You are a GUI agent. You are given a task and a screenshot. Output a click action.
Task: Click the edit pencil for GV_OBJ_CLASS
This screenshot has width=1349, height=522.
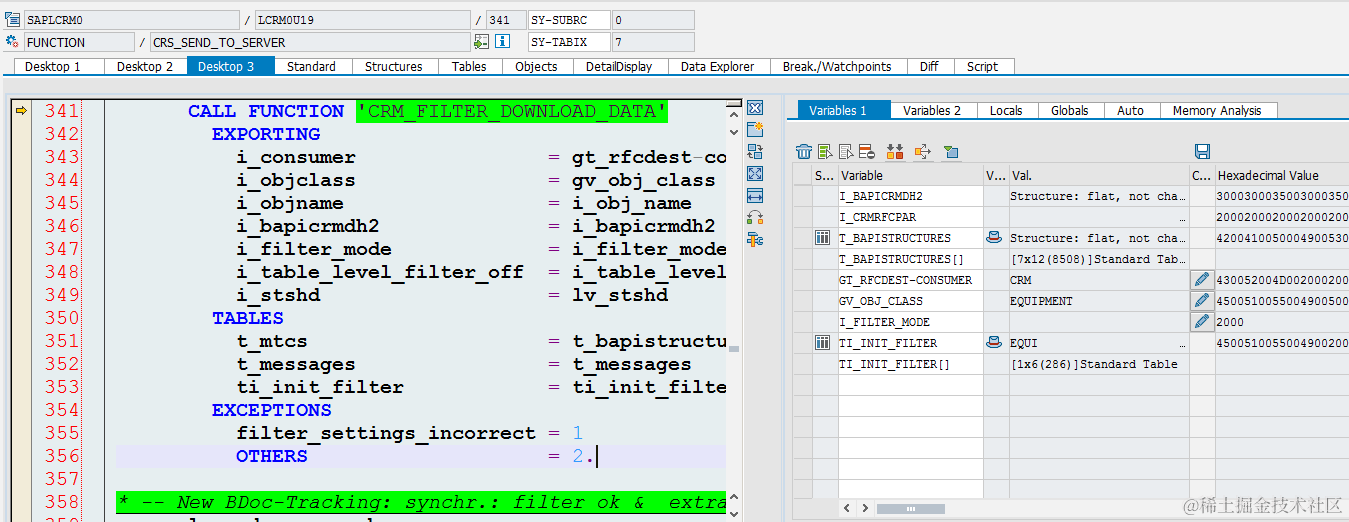click(1202, 301)
